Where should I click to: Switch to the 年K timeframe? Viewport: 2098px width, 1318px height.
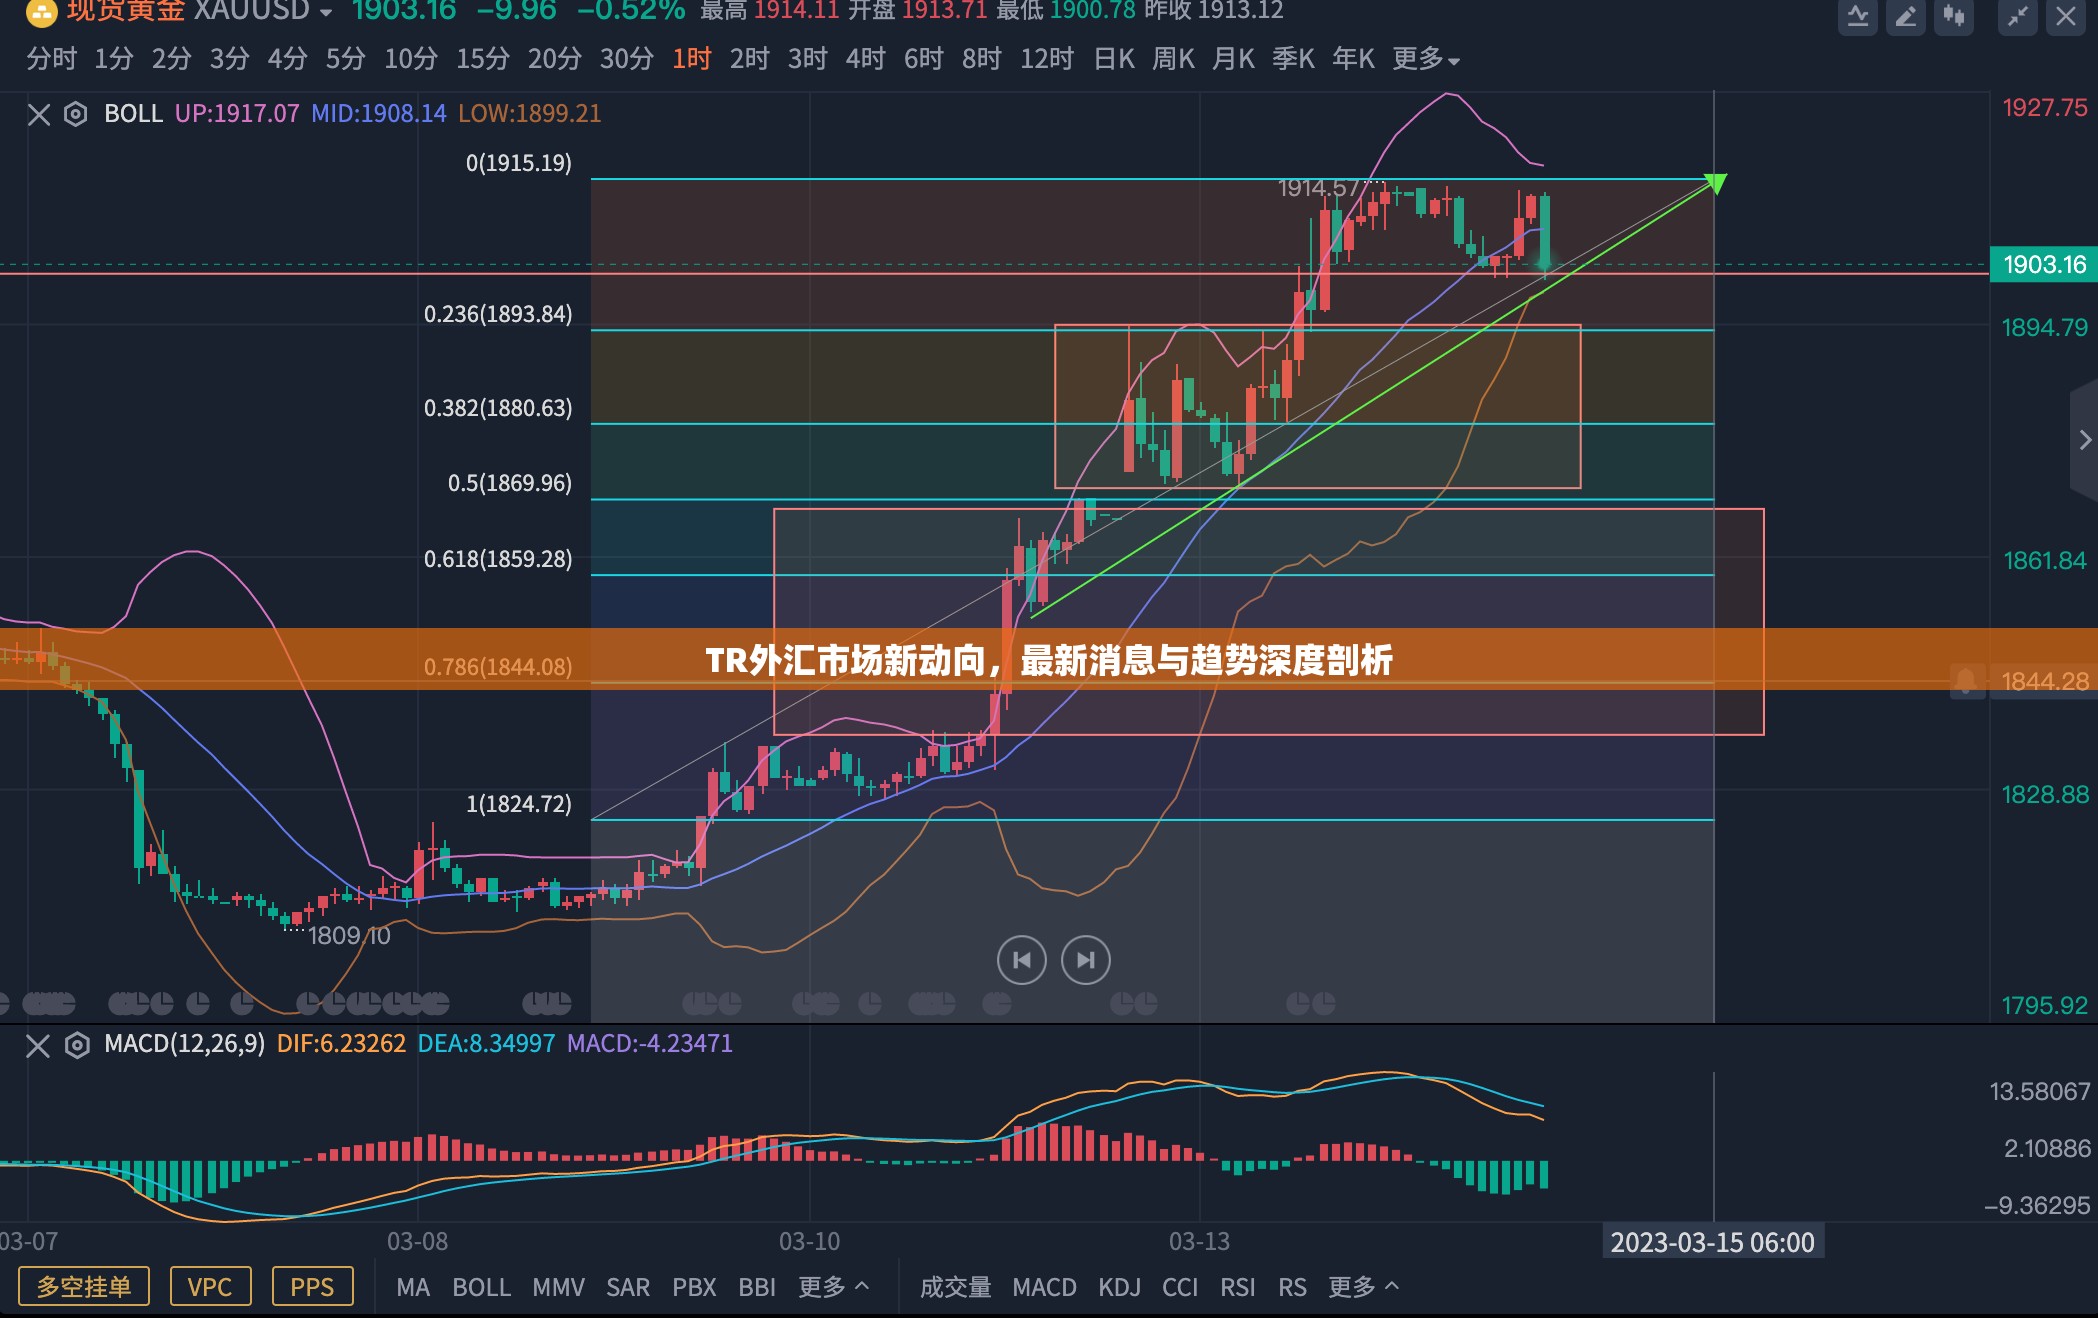tap(1354, 59)
